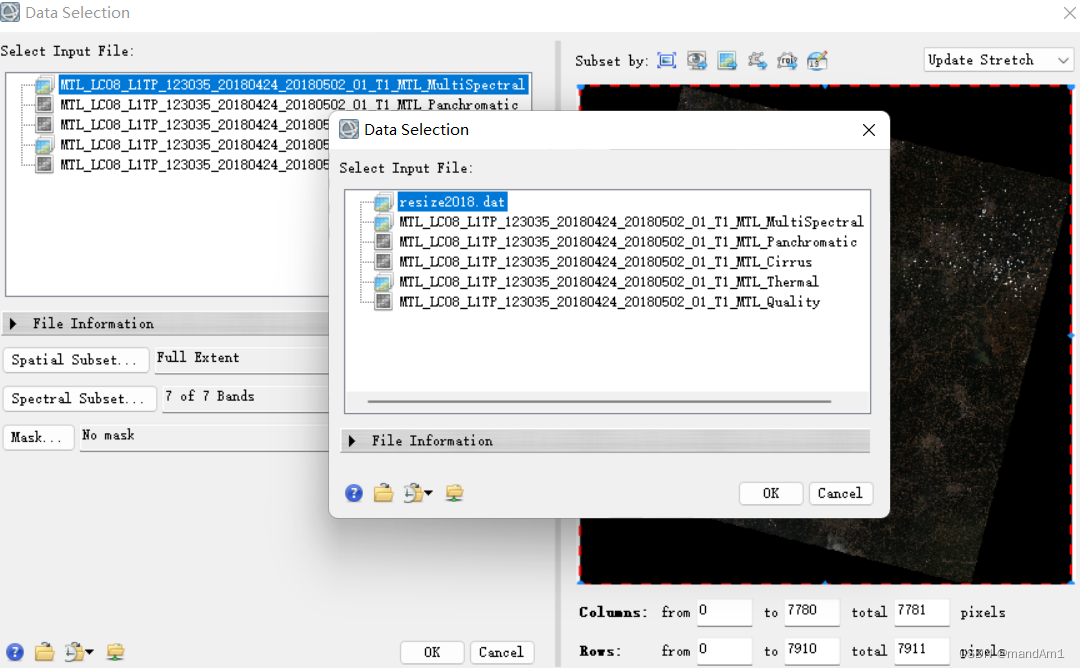Open help in front dialog
This screenshot has height=668, width=1080.
(354, 493)
